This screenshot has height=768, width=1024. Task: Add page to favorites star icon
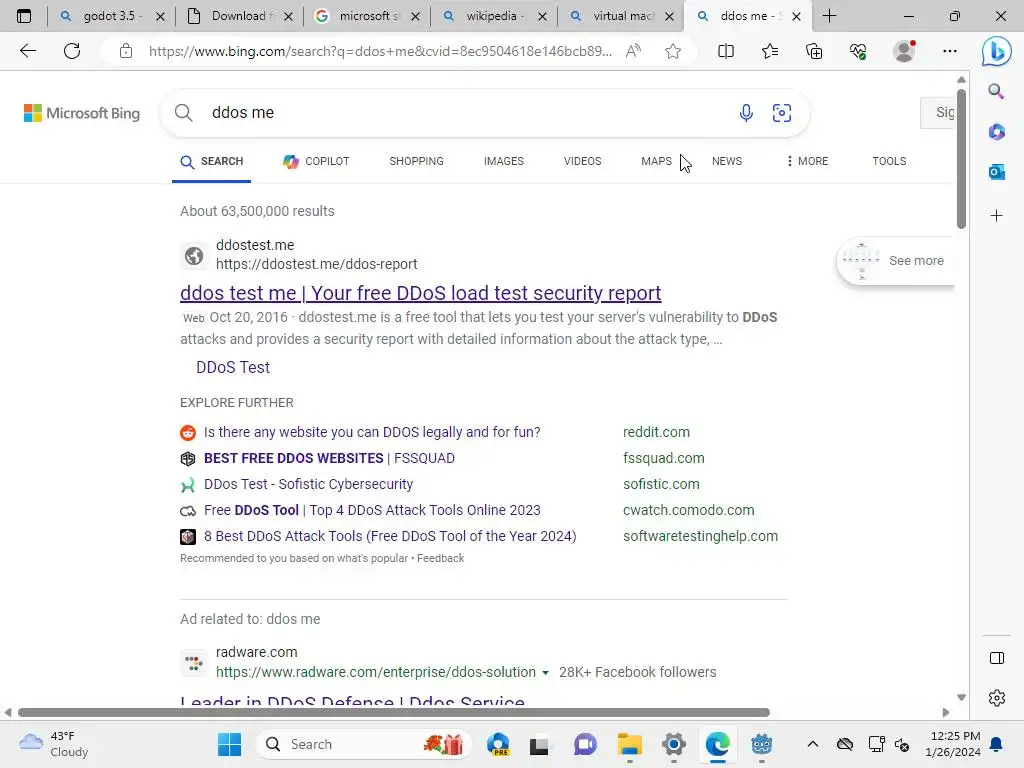pos(673,51)
